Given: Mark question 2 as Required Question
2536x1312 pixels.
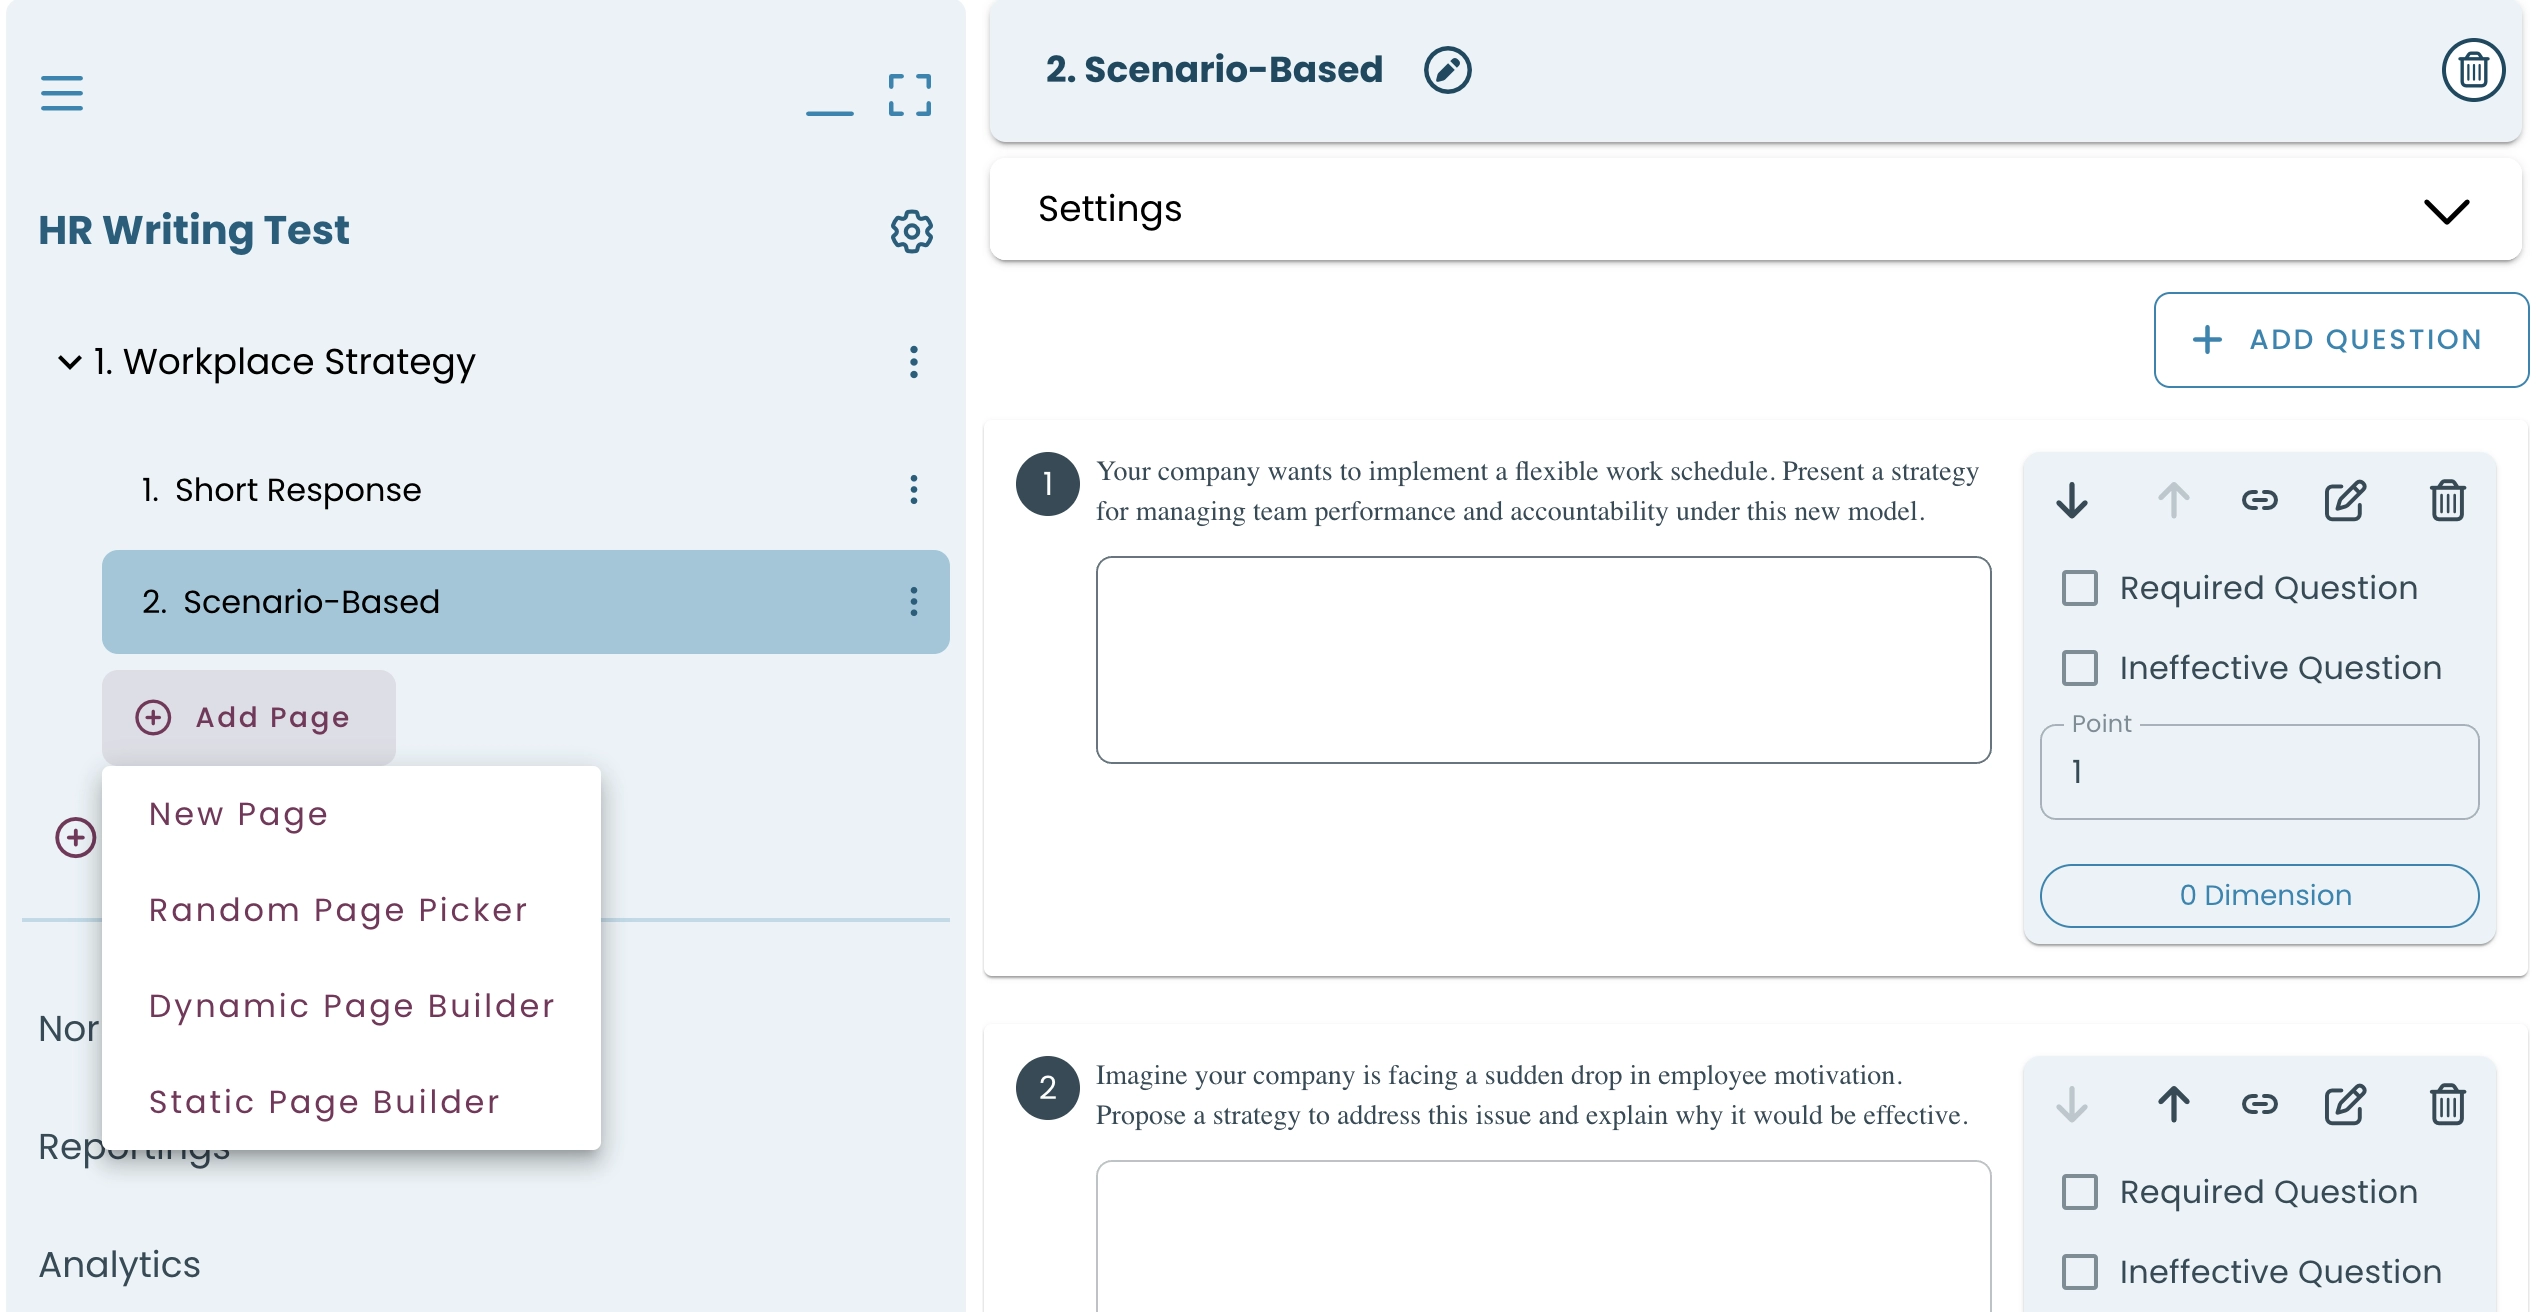Looking at the screenshot, I should coord(2080,1192).
